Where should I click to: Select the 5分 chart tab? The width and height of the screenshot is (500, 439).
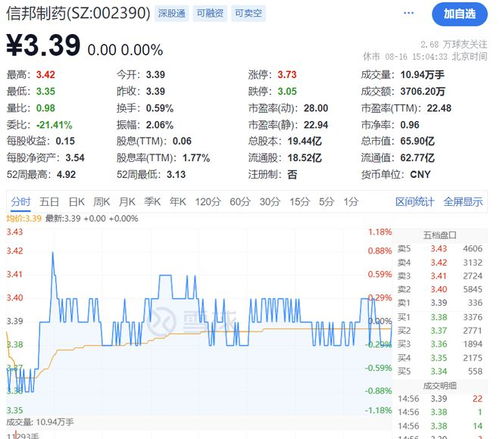[326, 202]
